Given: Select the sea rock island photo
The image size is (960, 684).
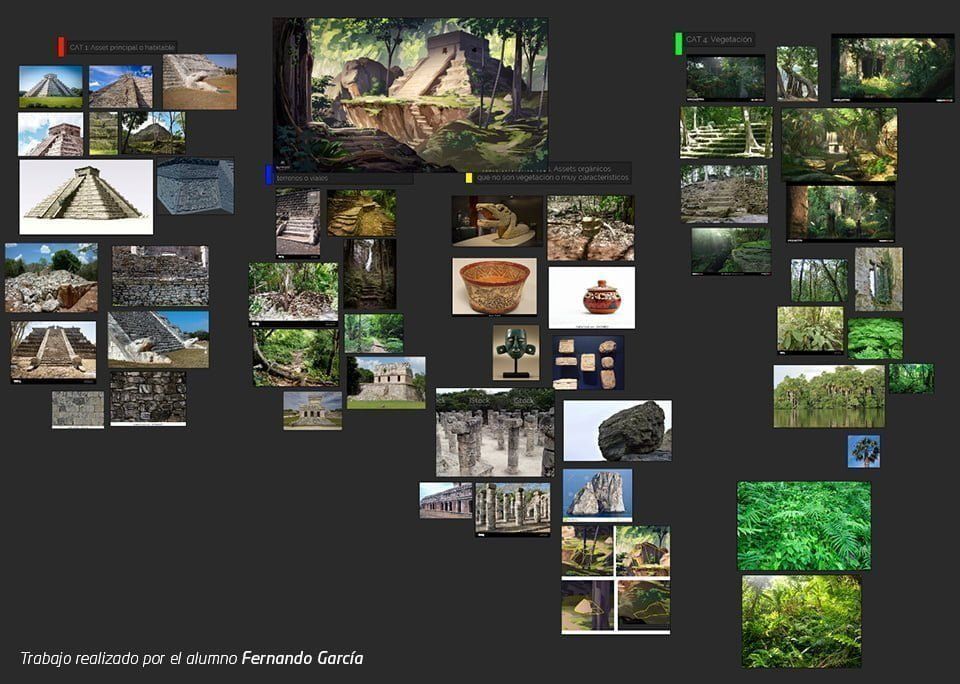Looking at the screenshot, I should pos(598,495).
